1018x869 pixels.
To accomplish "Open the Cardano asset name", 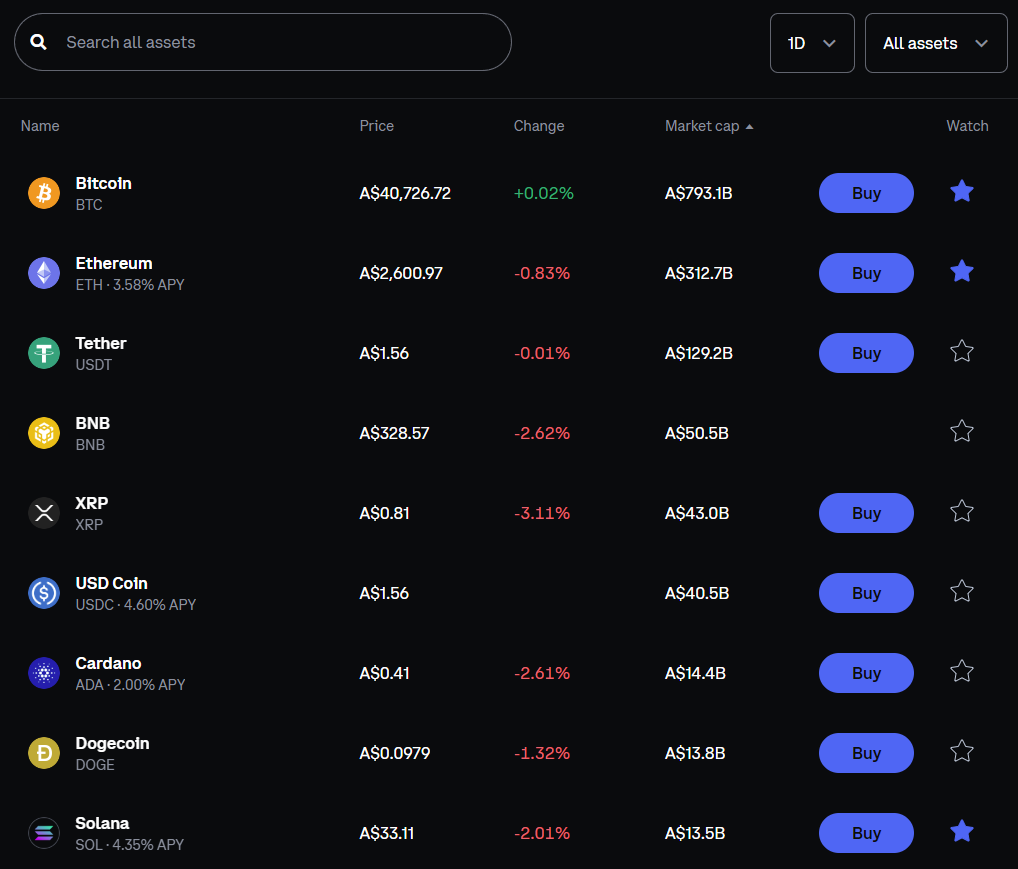I will (108, 663).
